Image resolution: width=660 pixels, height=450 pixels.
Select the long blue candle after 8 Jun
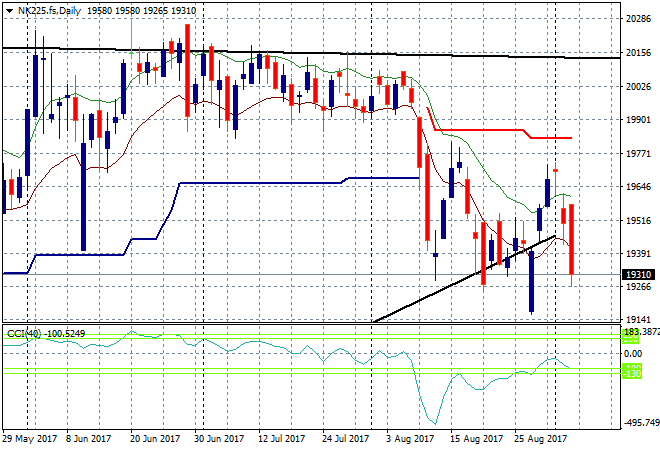tap(83, 197)
